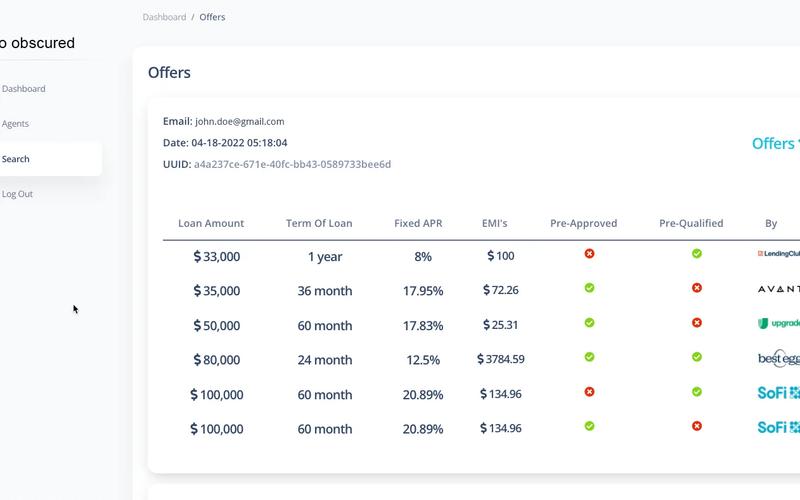Click the 36 month loan term

(x=324, y=291)
